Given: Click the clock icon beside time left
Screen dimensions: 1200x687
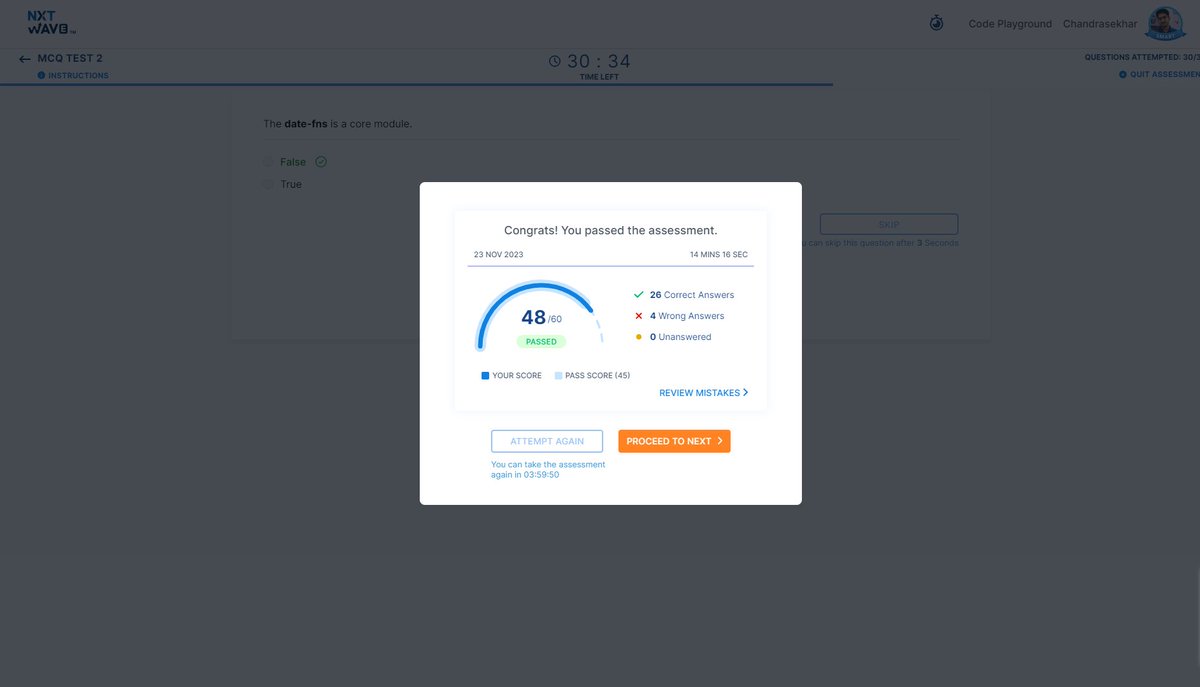Looking at the screenshot, I should pyautogui.click(x=555, y=61).
